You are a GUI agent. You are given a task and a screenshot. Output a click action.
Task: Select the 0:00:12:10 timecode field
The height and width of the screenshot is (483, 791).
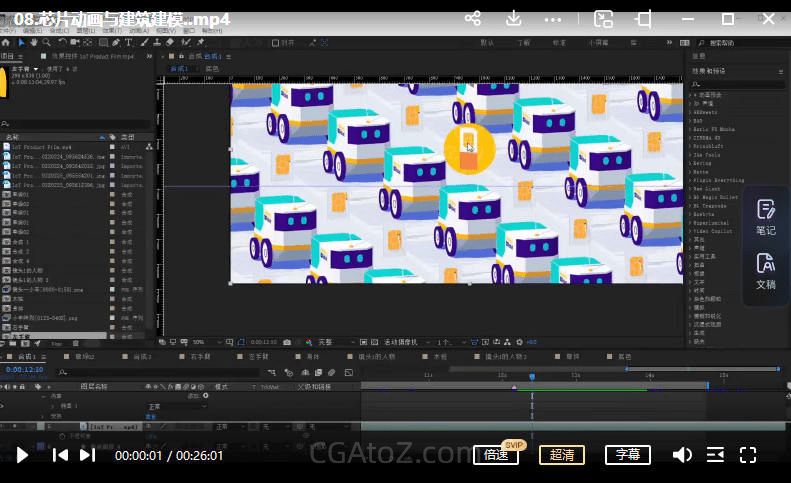(23, 369)
